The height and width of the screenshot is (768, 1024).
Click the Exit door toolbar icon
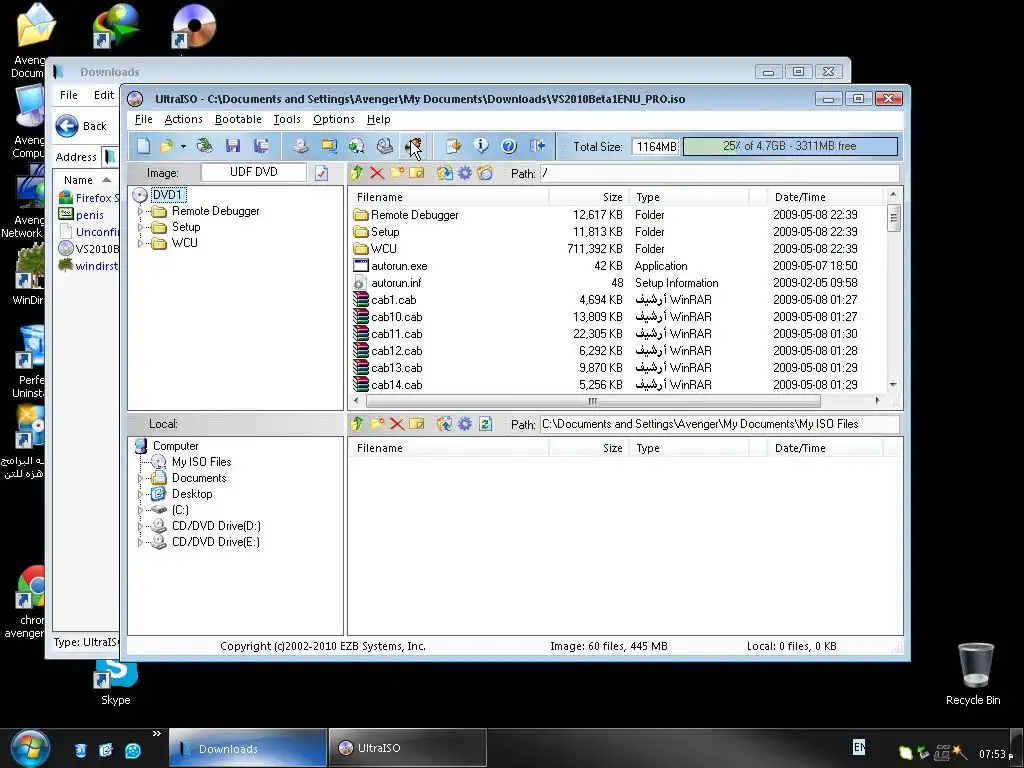[x=537, y=146]
